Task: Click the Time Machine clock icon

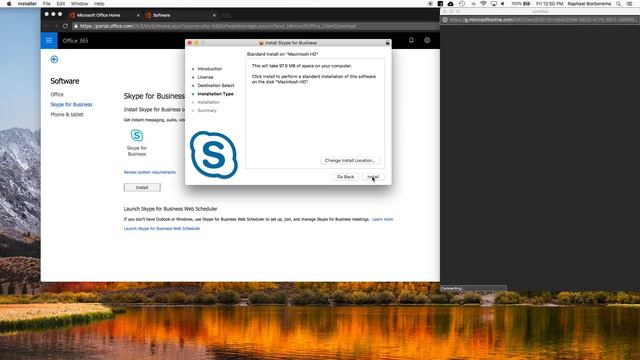Action: [x=462, y=4]
